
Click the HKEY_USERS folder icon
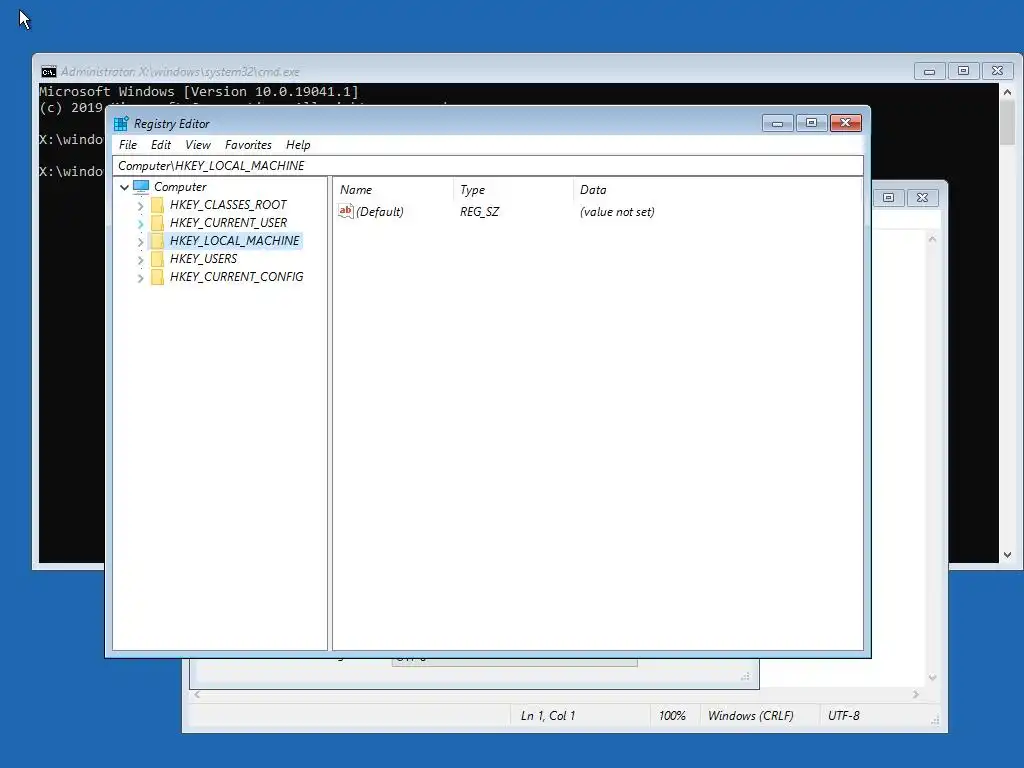[x=157, y=259]
